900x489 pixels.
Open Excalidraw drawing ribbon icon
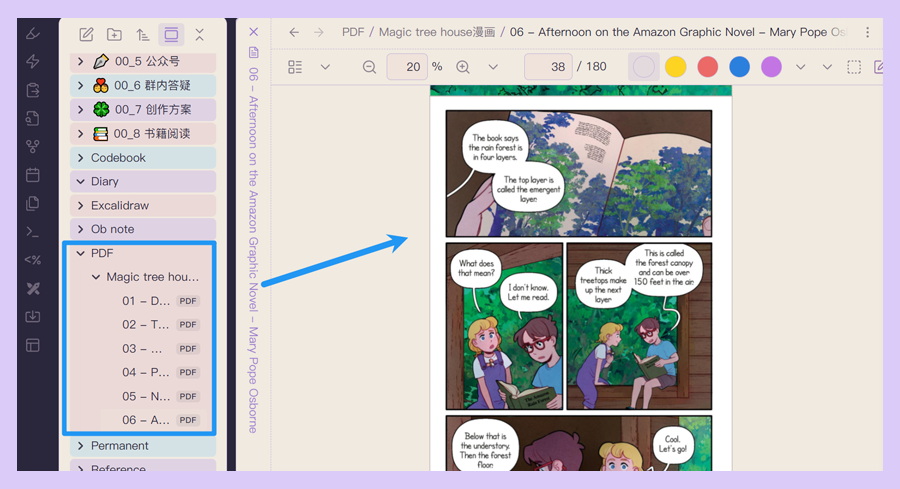(x=33, y=34)
